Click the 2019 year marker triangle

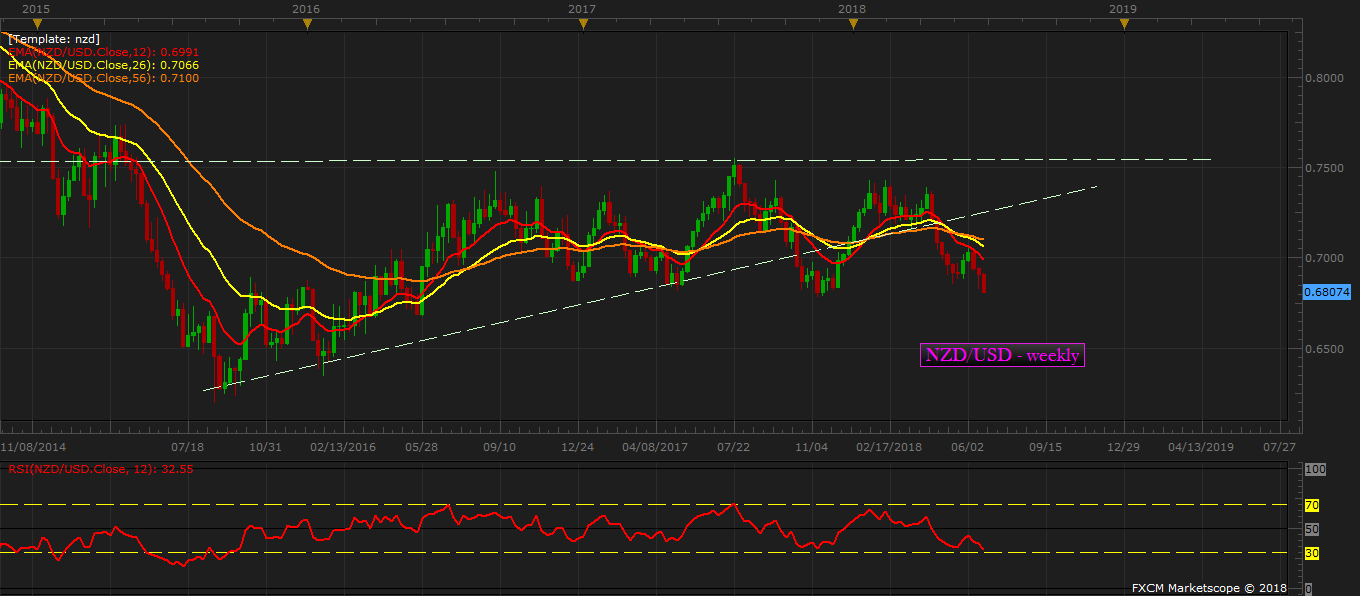coord(1124,24)
